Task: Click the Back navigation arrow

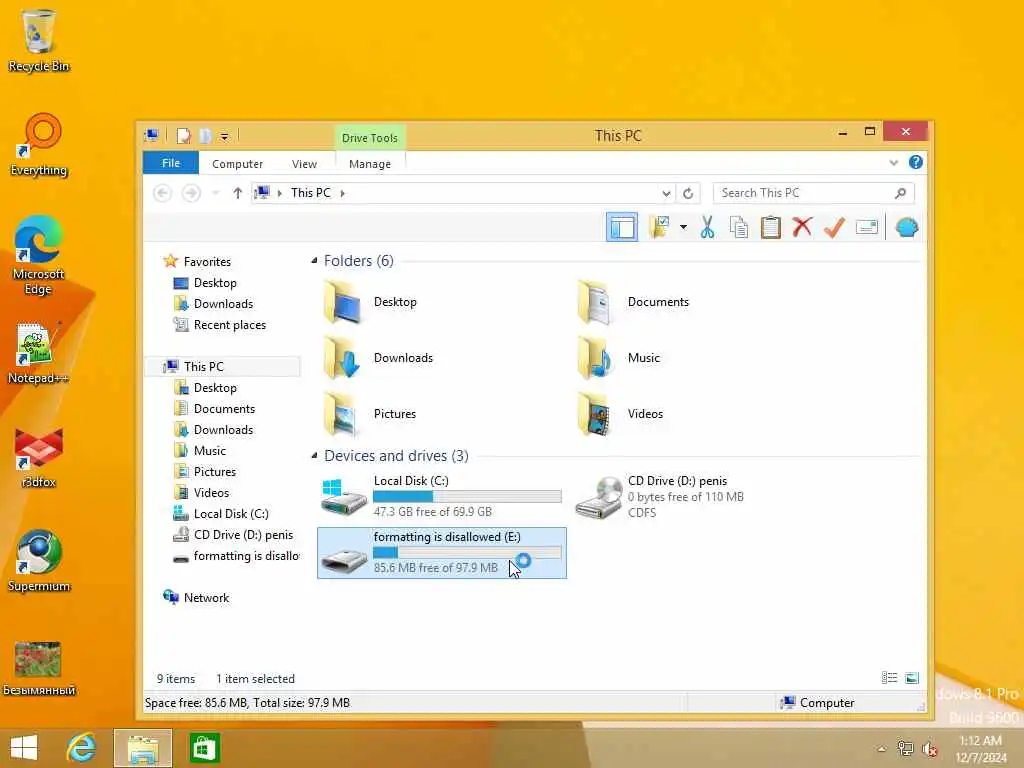Action: pyautogui.click(x=163, y=193)
